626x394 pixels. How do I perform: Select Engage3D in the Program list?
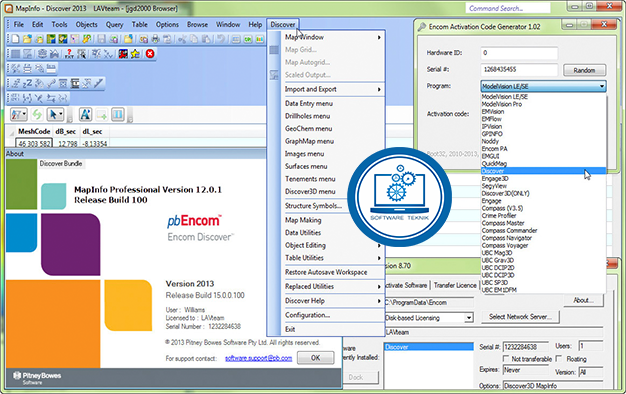543,179
